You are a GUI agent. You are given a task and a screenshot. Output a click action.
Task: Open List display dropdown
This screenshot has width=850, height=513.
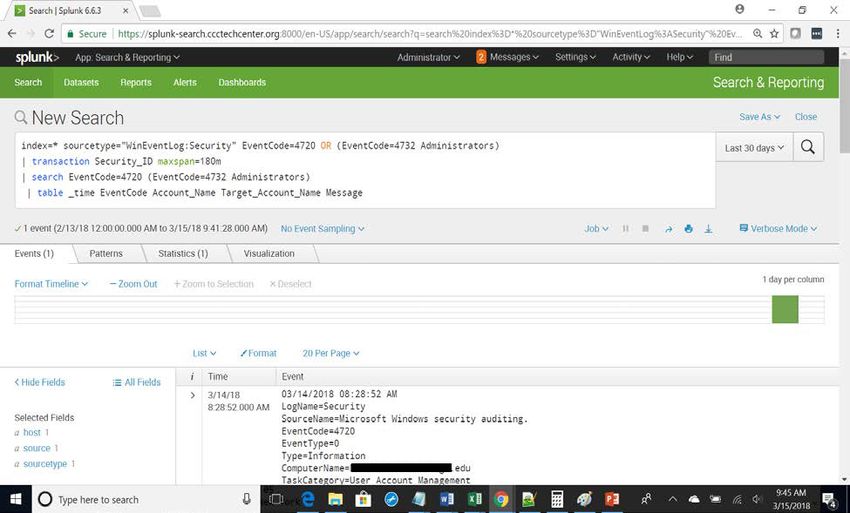coord(204,353)
